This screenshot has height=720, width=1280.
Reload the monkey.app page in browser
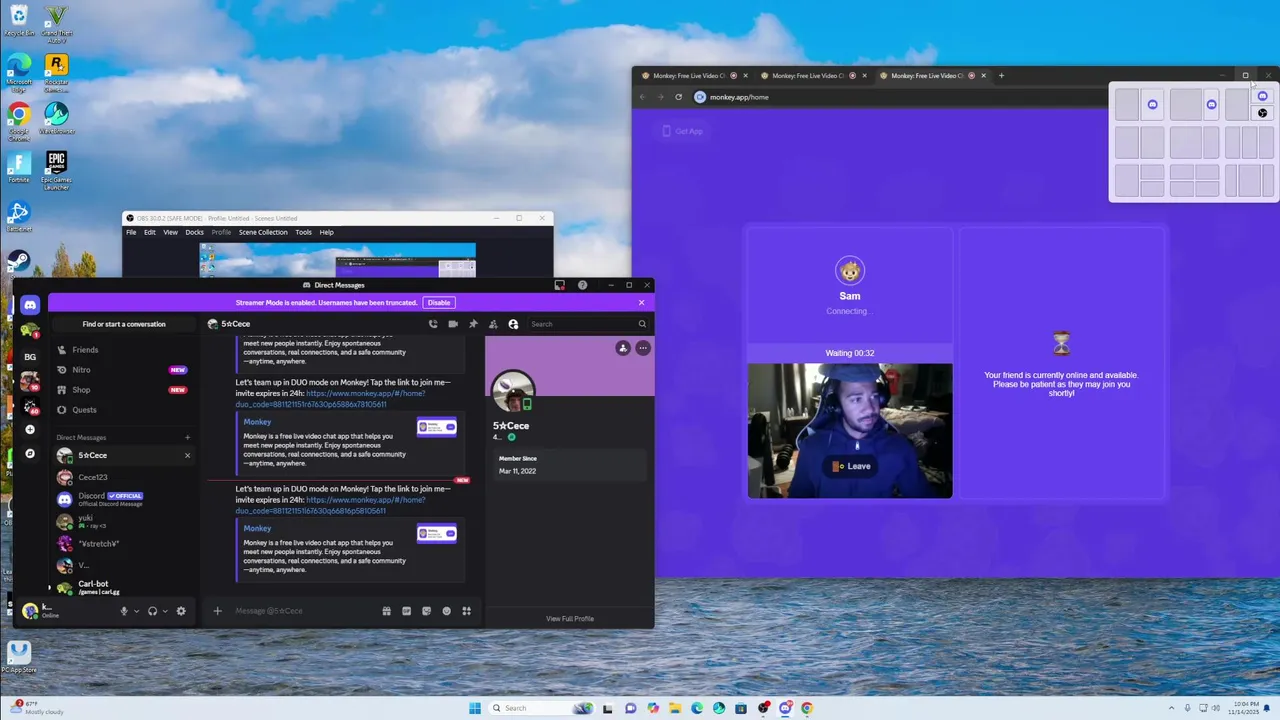click(x=678, y=97)
